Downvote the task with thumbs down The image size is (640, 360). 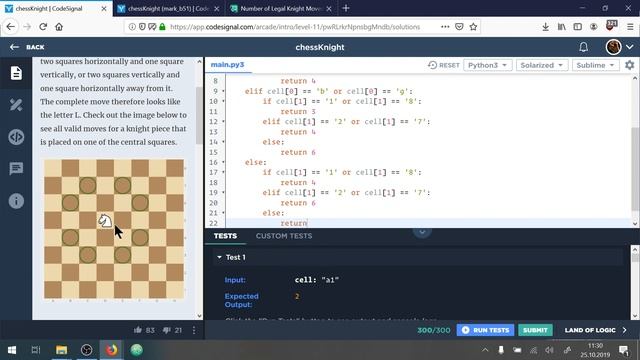(167, 330)
